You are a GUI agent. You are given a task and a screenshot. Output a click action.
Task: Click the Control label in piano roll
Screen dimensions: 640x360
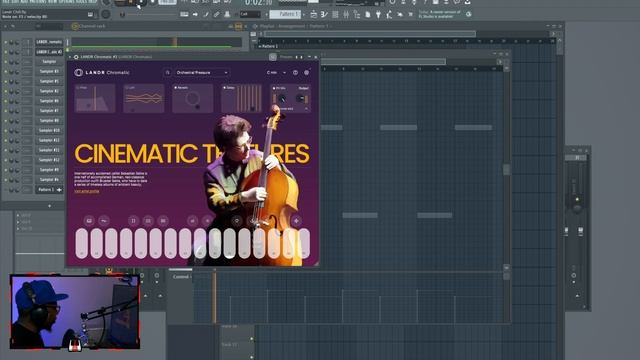181,277
